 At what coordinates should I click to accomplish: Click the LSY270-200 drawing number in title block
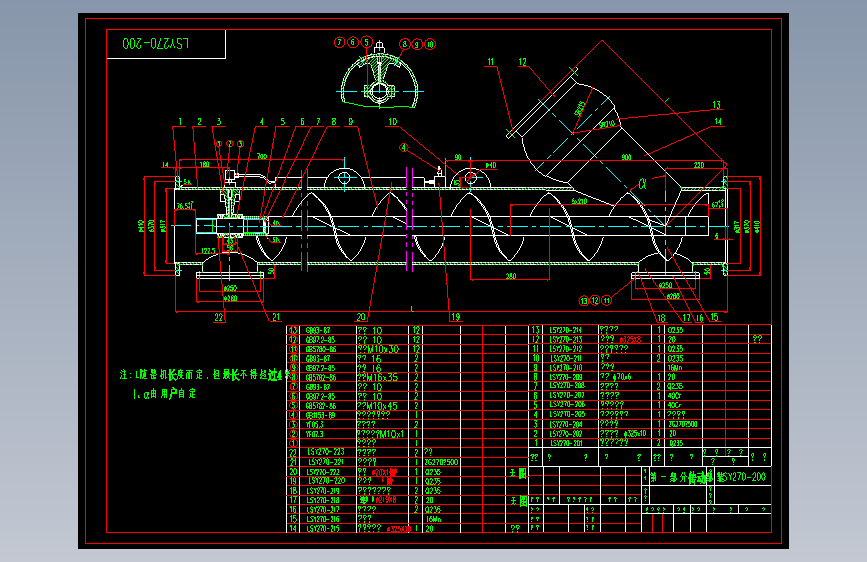point(741,476)
